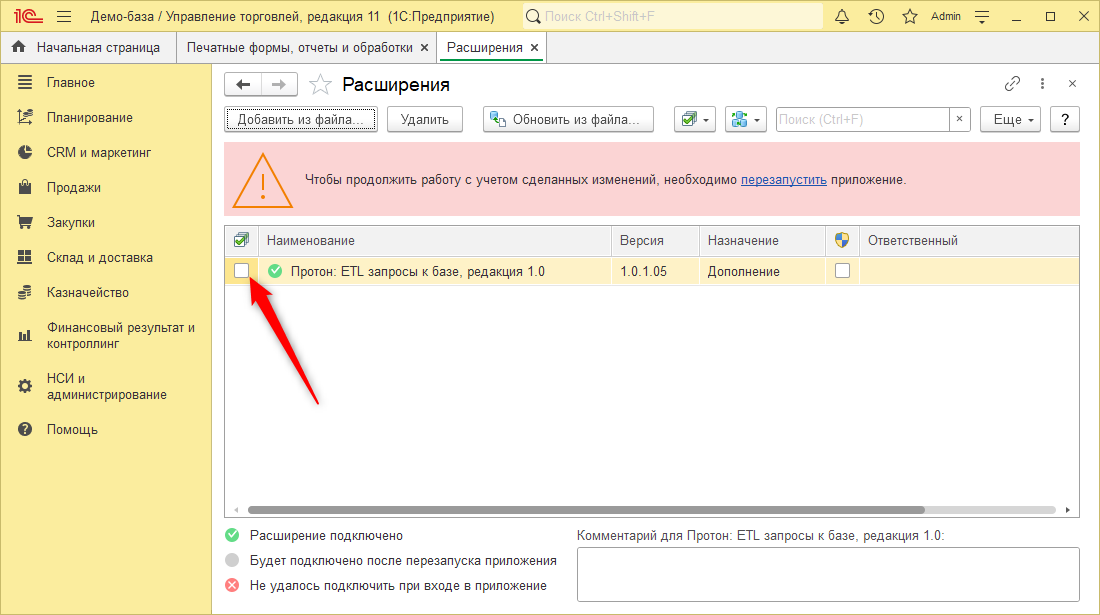This screenshot has height=615, width=1100.
Task: Open the 1C main menu hamburger icon
Action: coord(64,16)
